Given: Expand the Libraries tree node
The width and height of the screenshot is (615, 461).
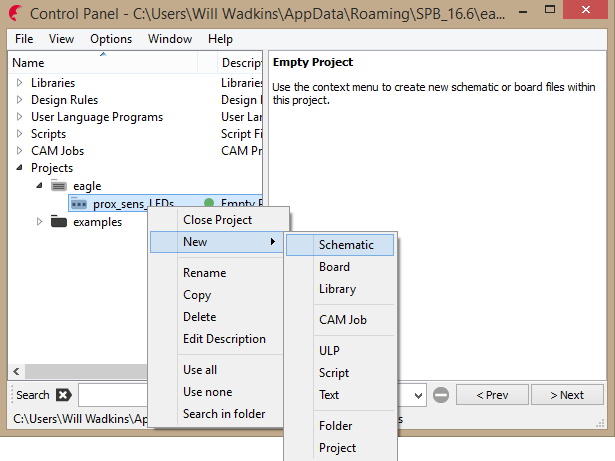Looking at the screenshot, I should (x=19, y=83).
